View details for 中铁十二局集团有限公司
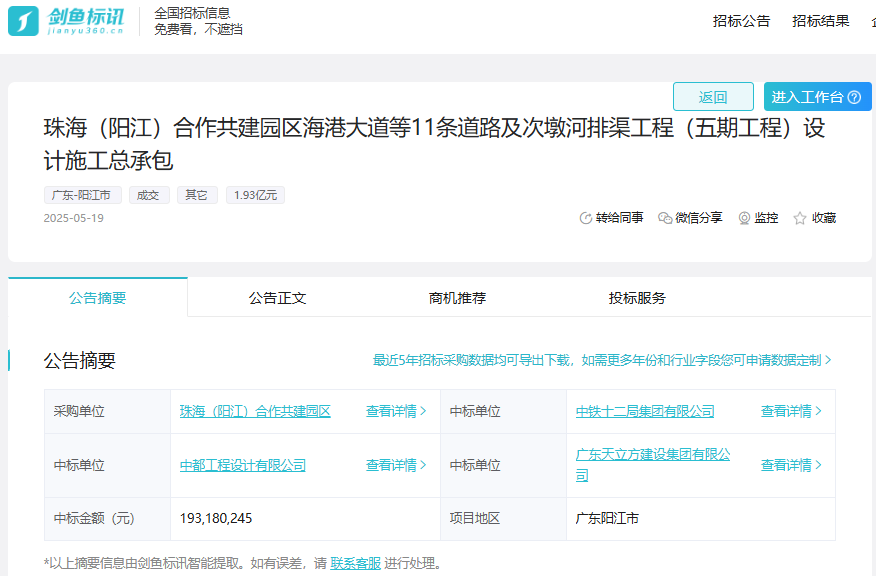The width and height of the screenshot is (876, 576). pos(791,412)
